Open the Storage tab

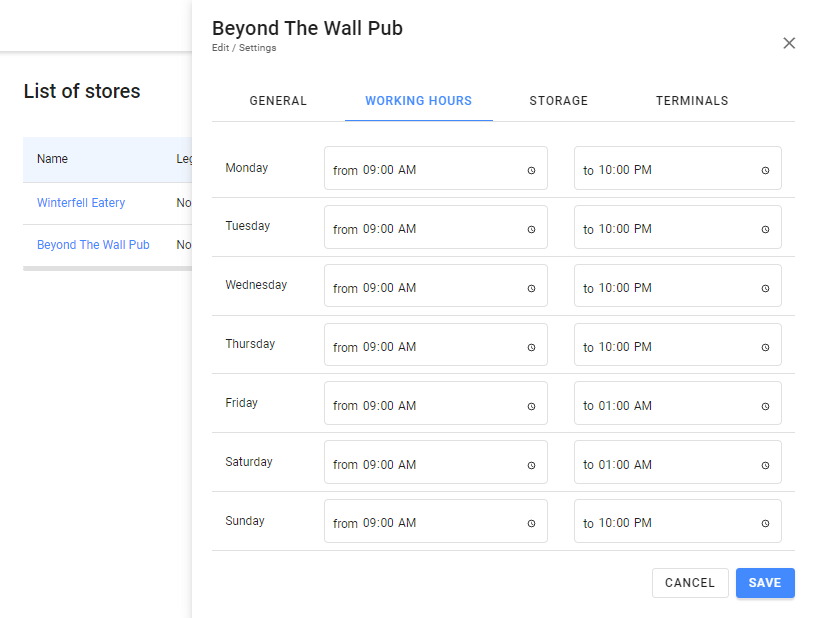coord(558,101)
